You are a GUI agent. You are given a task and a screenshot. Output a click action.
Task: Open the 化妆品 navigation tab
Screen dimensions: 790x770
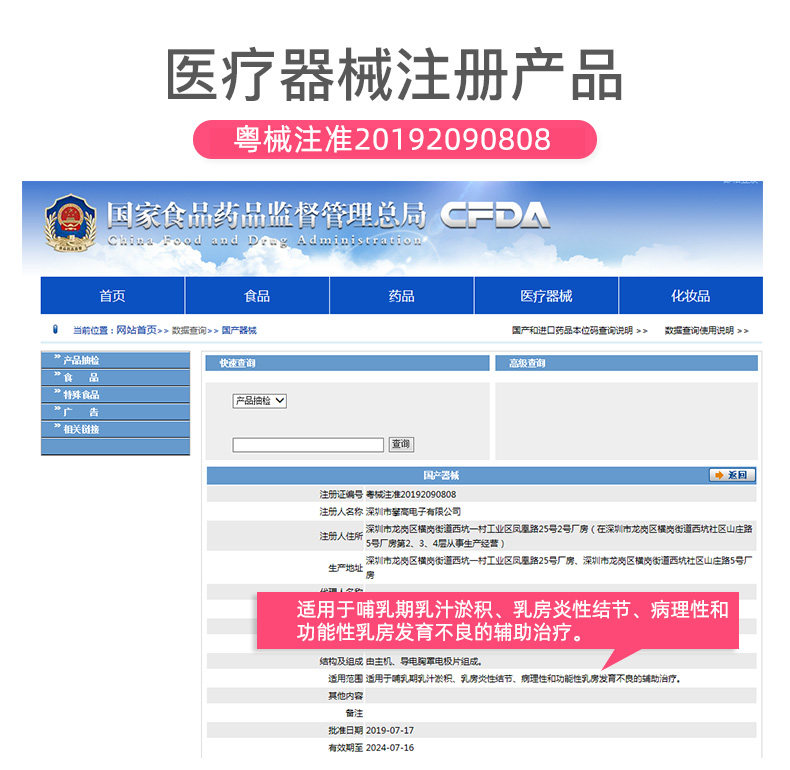point(691,295)
